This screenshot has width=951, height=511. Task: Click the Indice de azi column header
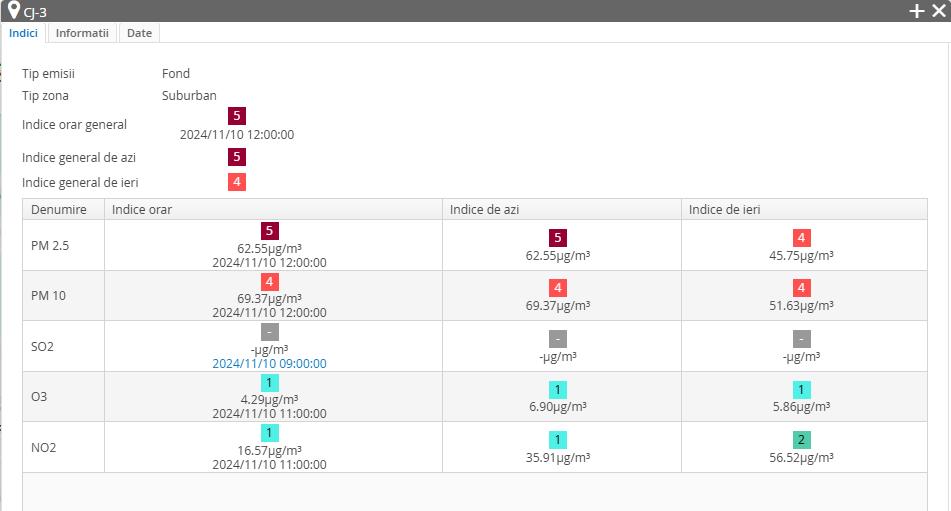[484, 209]
